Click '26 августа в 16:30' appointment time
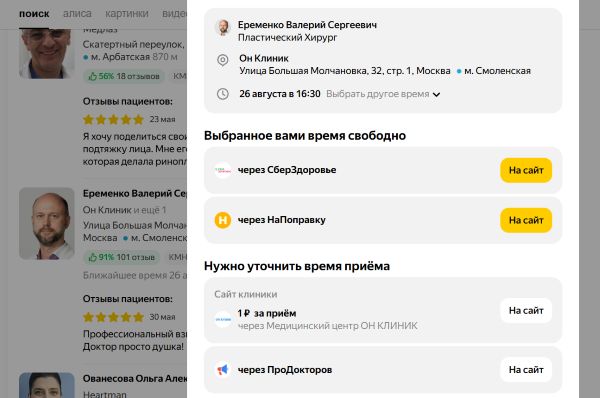 tap(280, 94)
